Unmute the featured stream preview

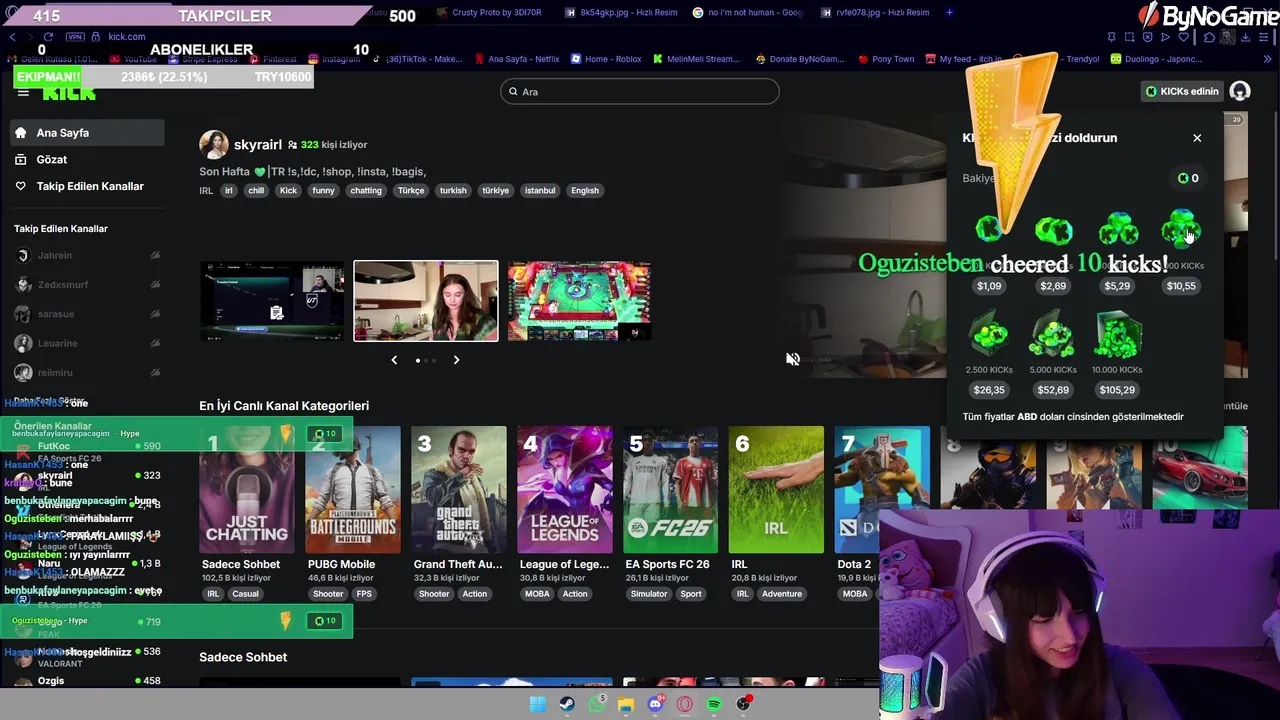coord(792,359)
